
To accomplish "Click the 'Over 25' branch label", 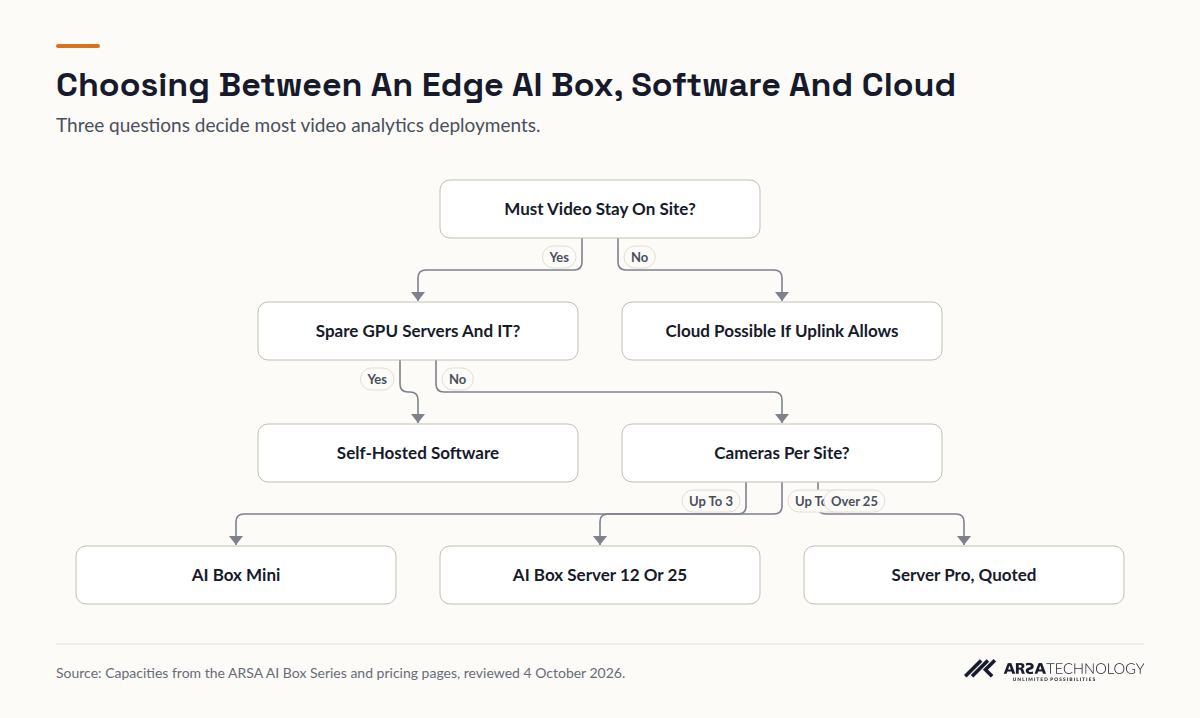I will (854, 501).
